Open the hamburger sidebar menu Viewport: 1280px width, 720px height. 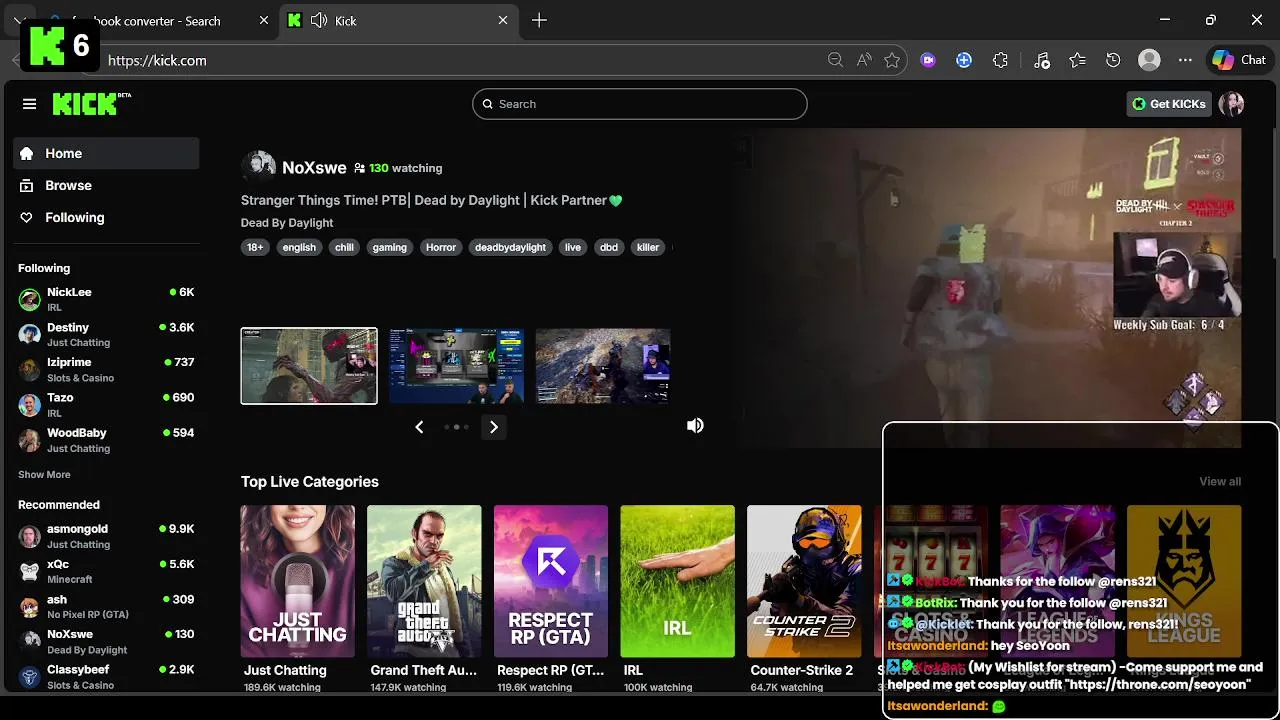pyautogui.click(x=29, y=104)
